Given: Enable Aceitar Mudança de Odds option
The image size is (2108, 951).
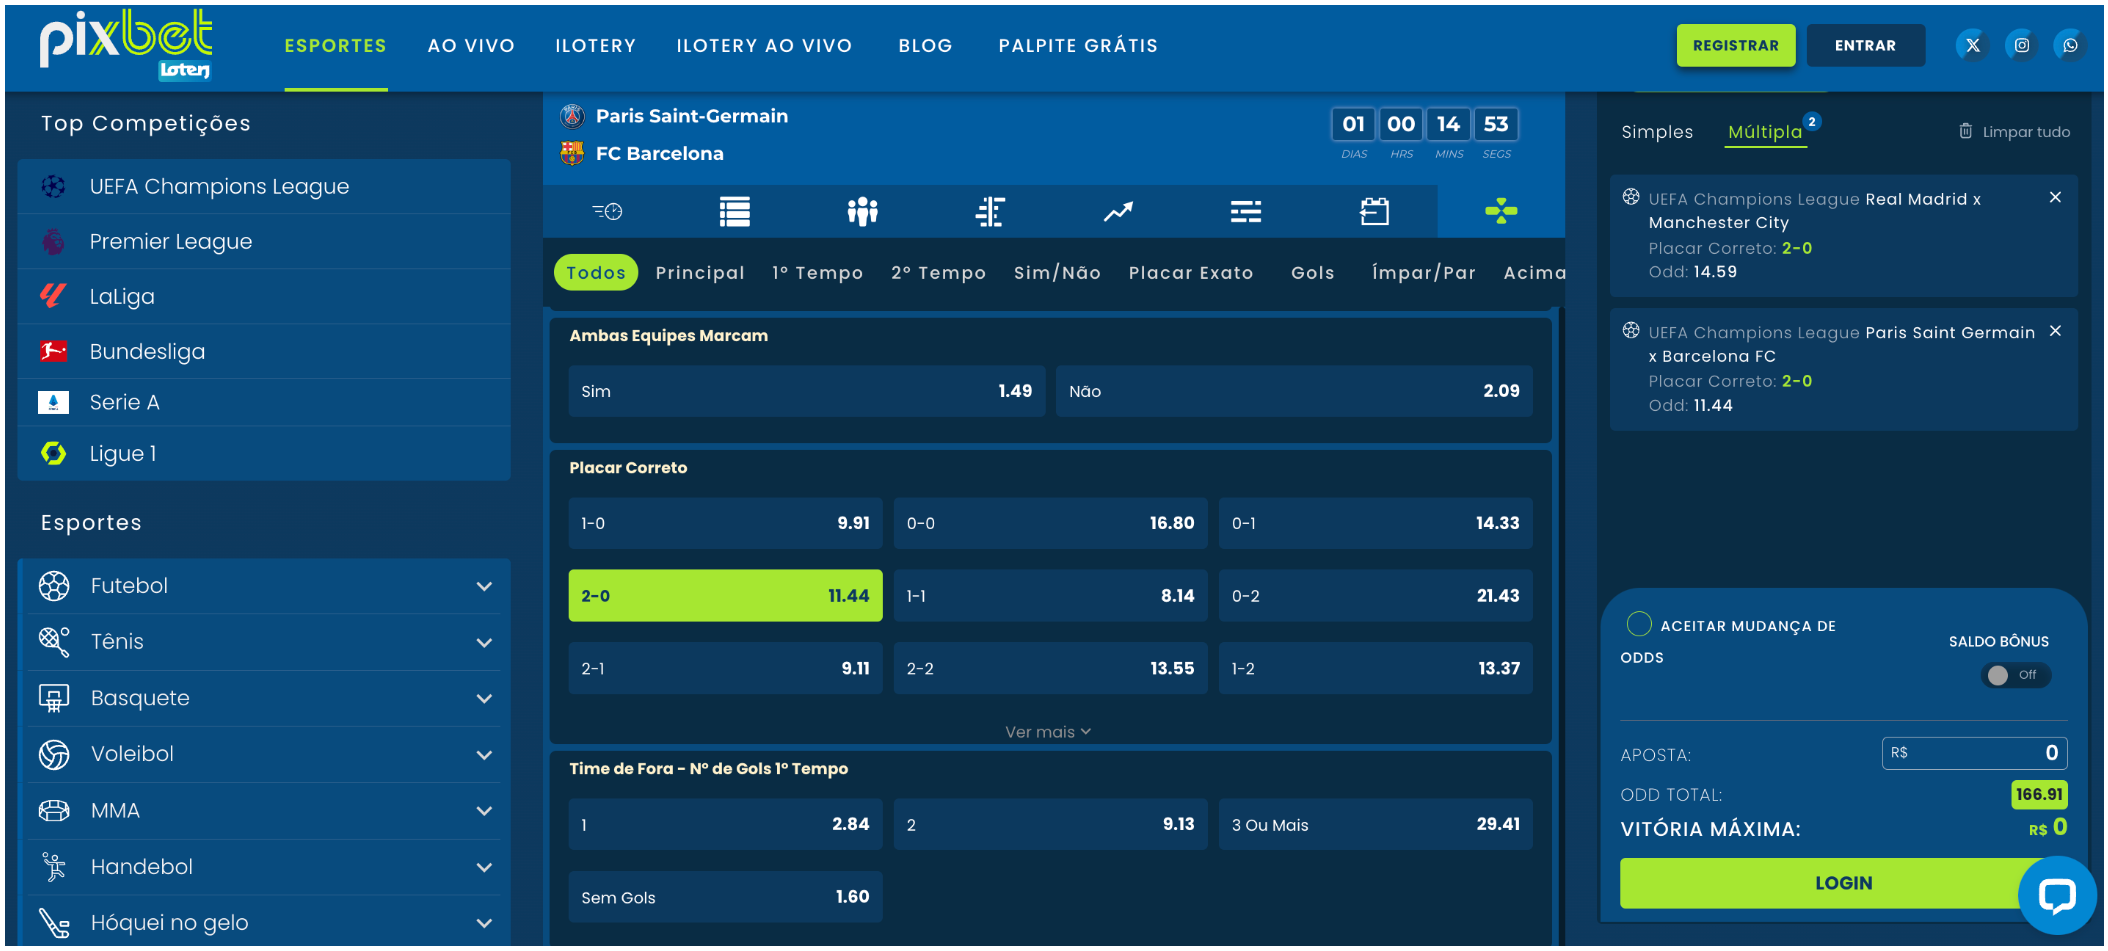Looking at the screenshot, I should pos(1639,624).
